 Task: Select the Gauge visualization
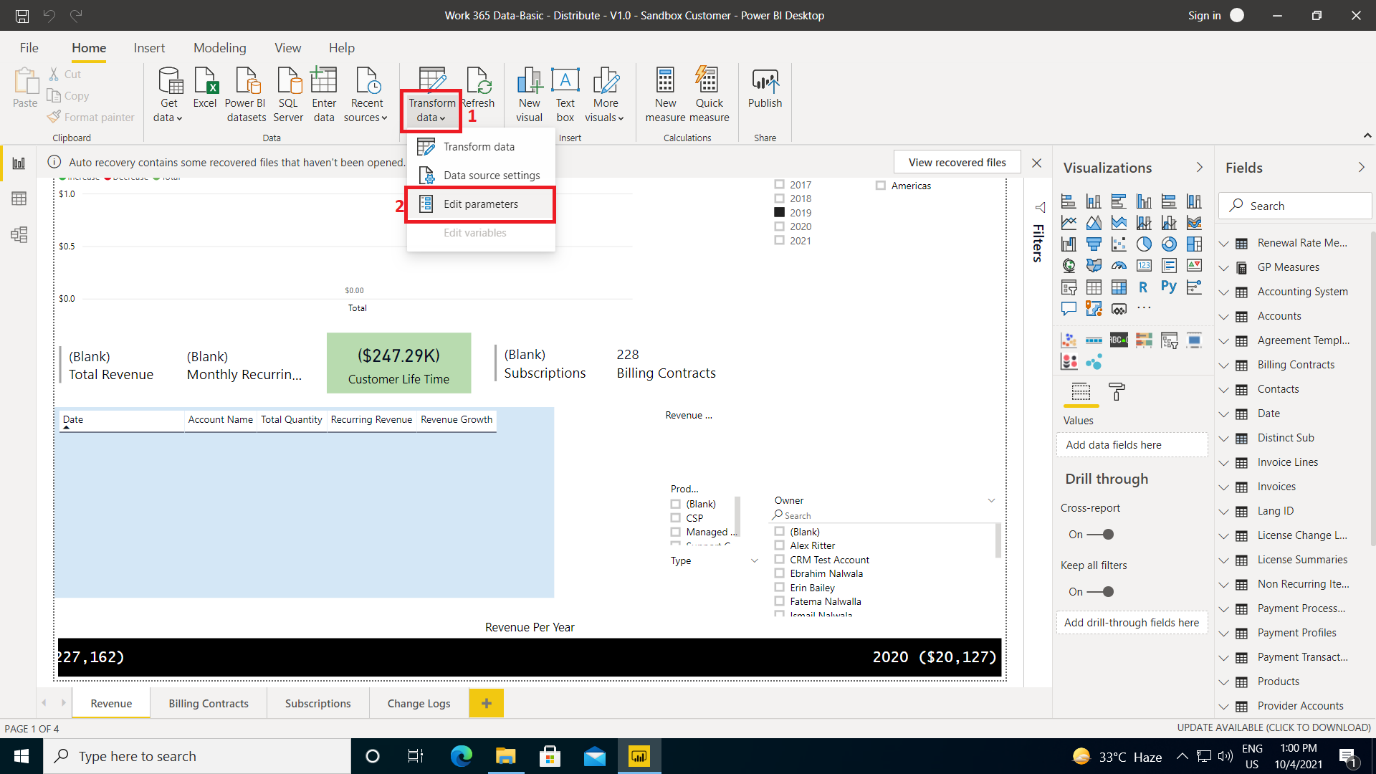(x=1119, y=265)
